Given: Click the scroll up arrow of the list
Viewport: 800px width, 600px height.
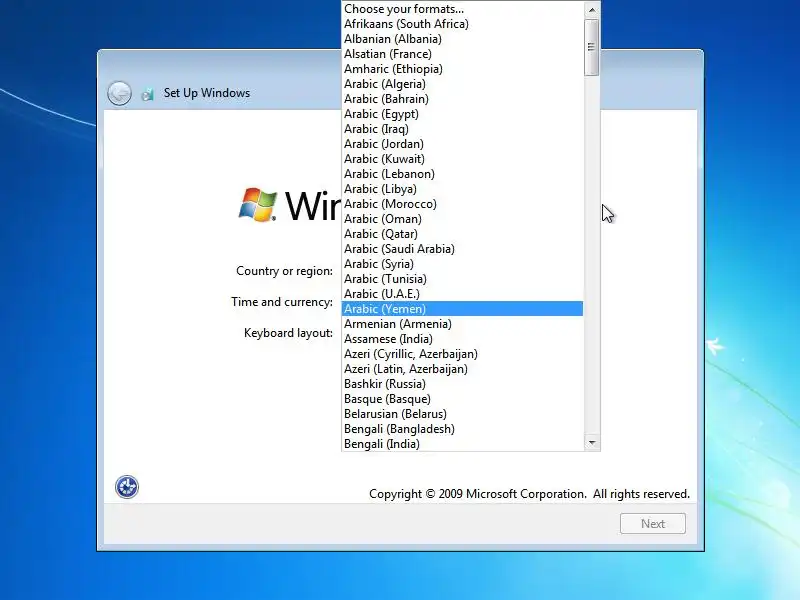Looking at the screenshot, I should pyautogui.click(x=592, y=10).
